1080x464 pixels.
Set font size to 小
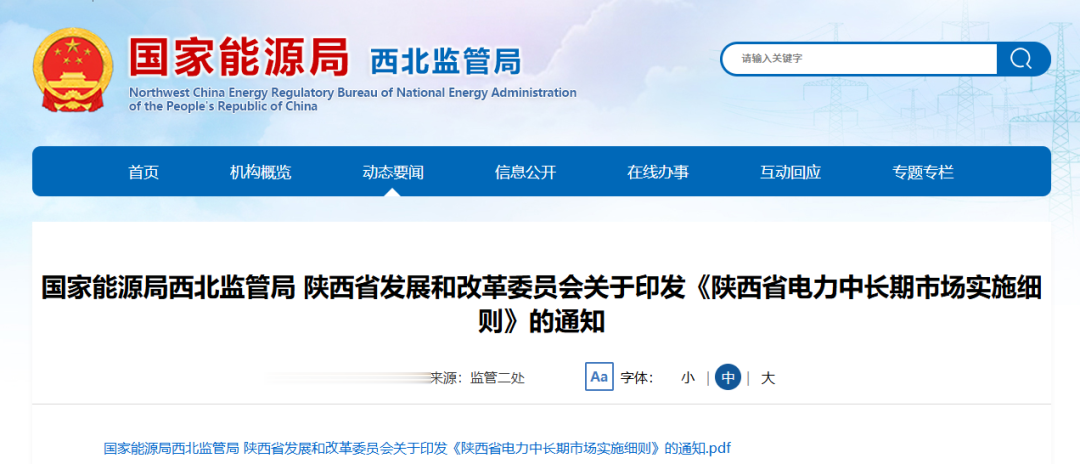click(x=687, y=378)
